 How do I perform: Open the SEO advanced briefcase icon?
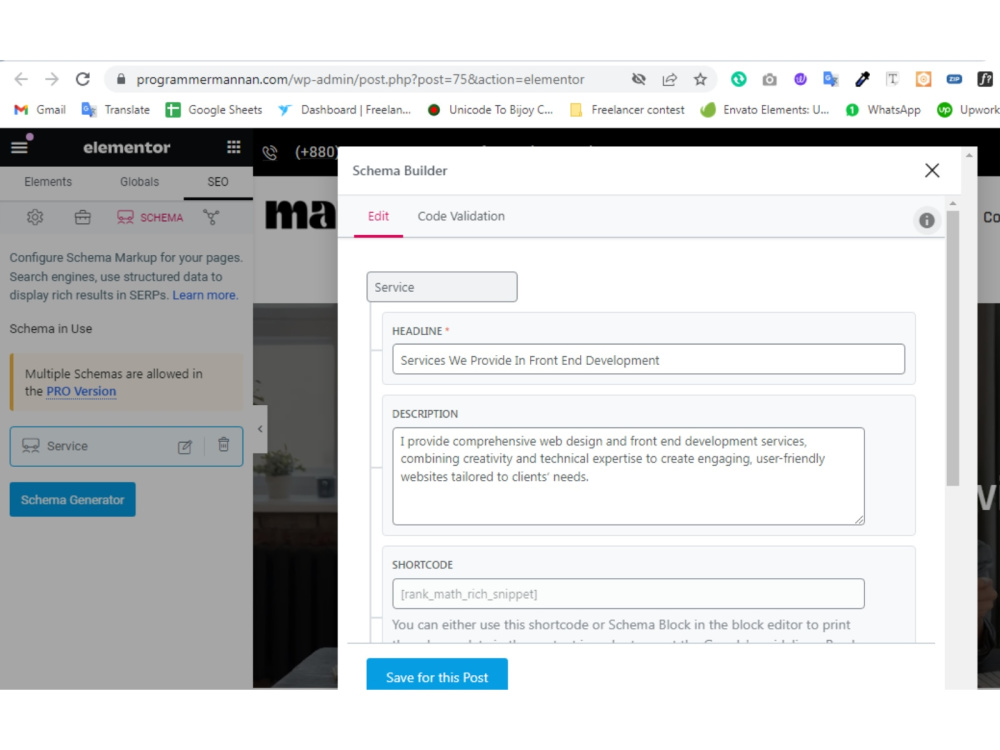pyautogui.click(x=82, y=217)
